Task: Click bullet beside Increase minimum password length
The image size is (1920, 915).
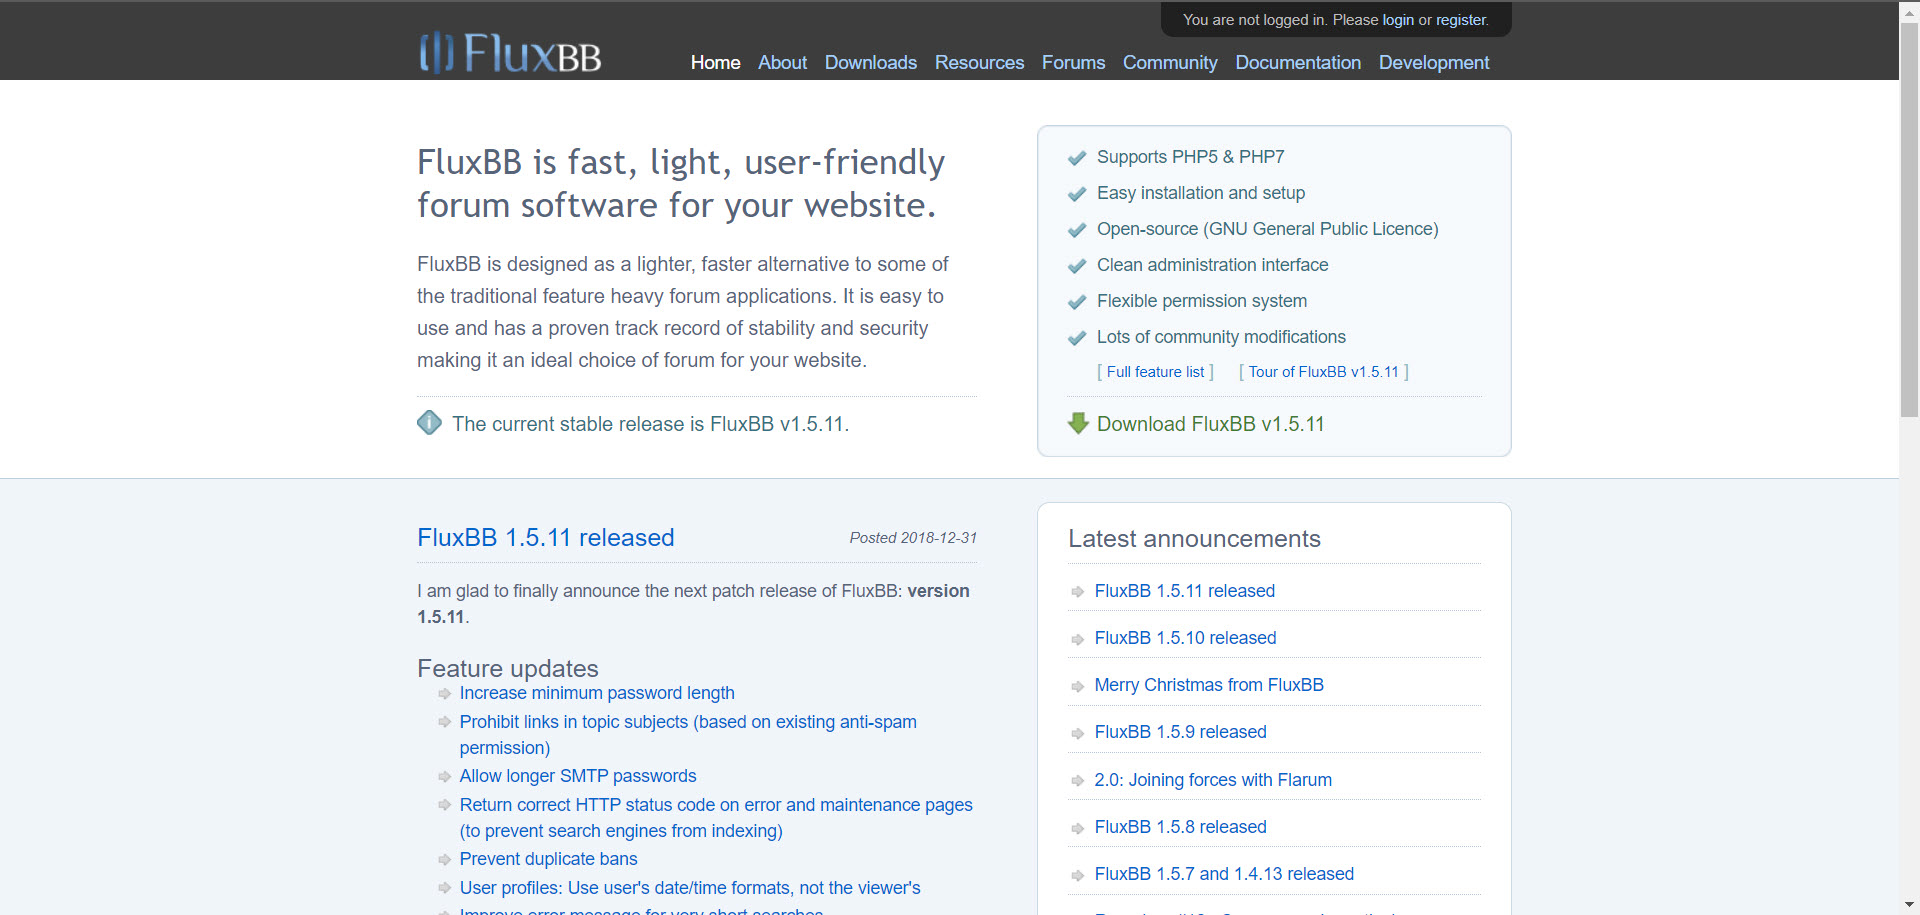Action: pyautogui.click(x=445, y=693)
